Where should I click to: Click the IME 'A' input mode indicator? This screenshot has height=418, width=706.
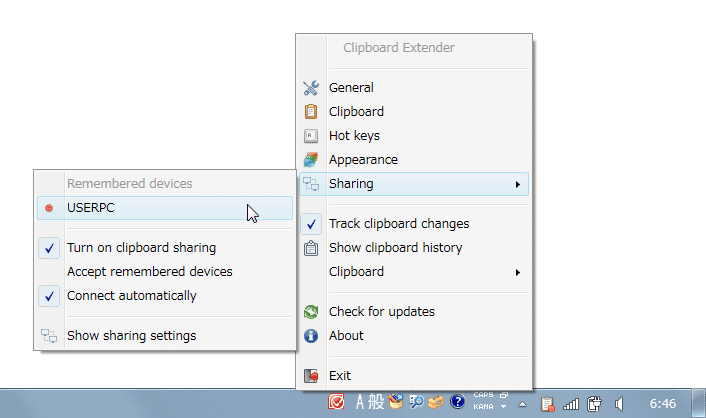(x=360, y=402)
